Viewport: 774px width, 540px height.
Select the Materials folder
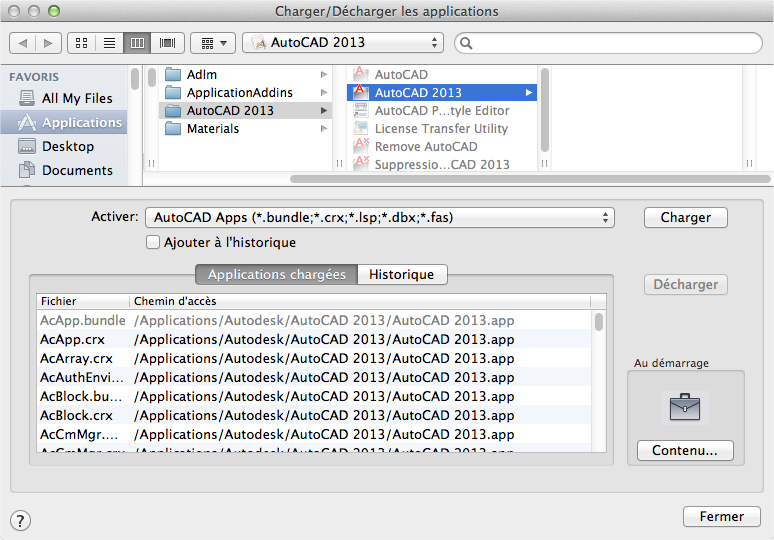pyautogui.click(x=245, y=128)
